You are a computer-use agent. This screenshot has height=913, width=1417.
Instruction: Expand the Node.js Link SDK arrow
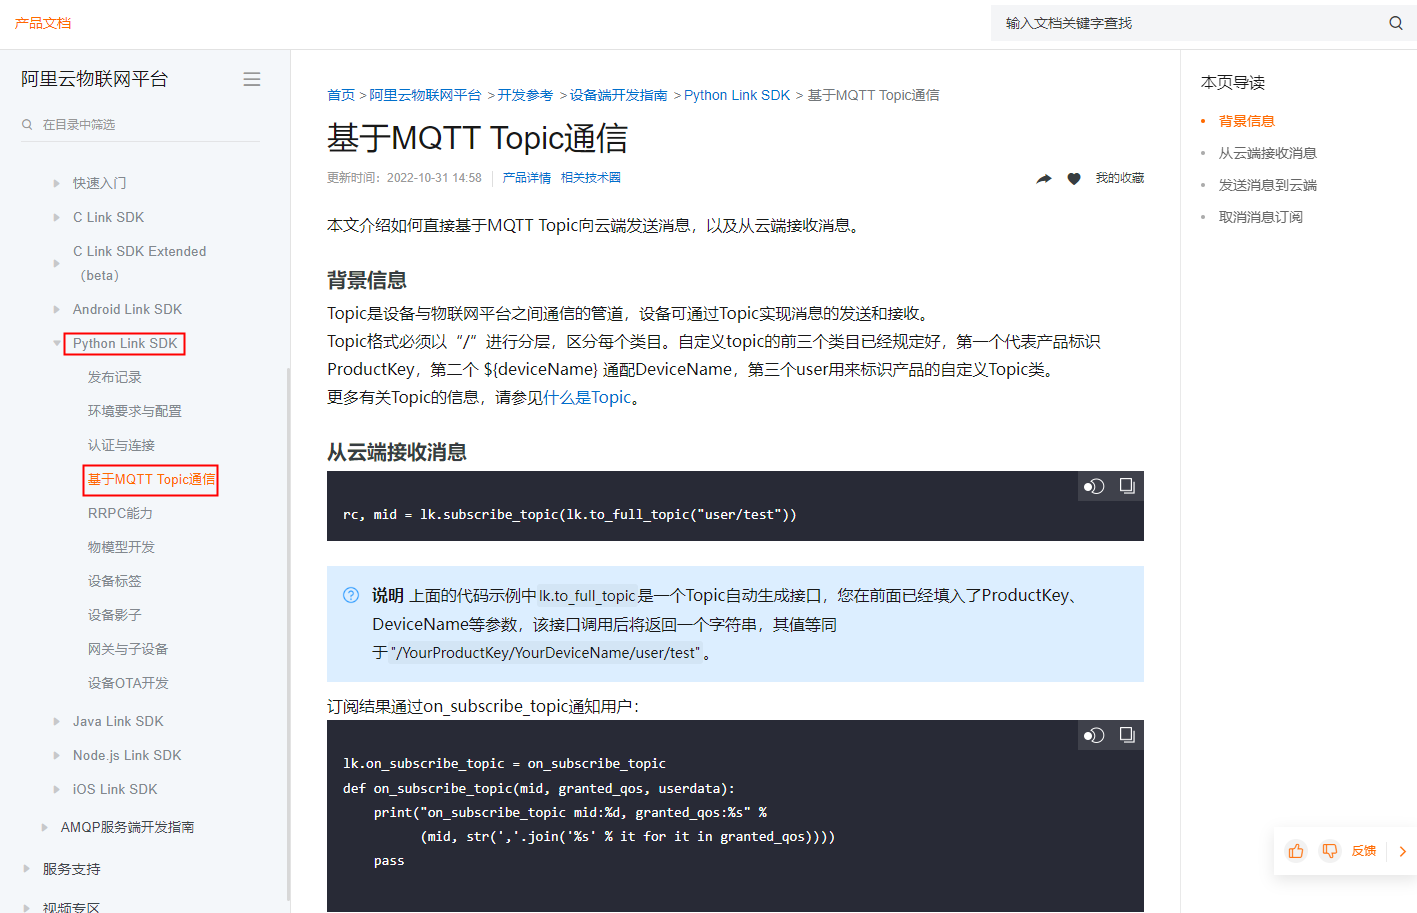(x=56, y=755)
